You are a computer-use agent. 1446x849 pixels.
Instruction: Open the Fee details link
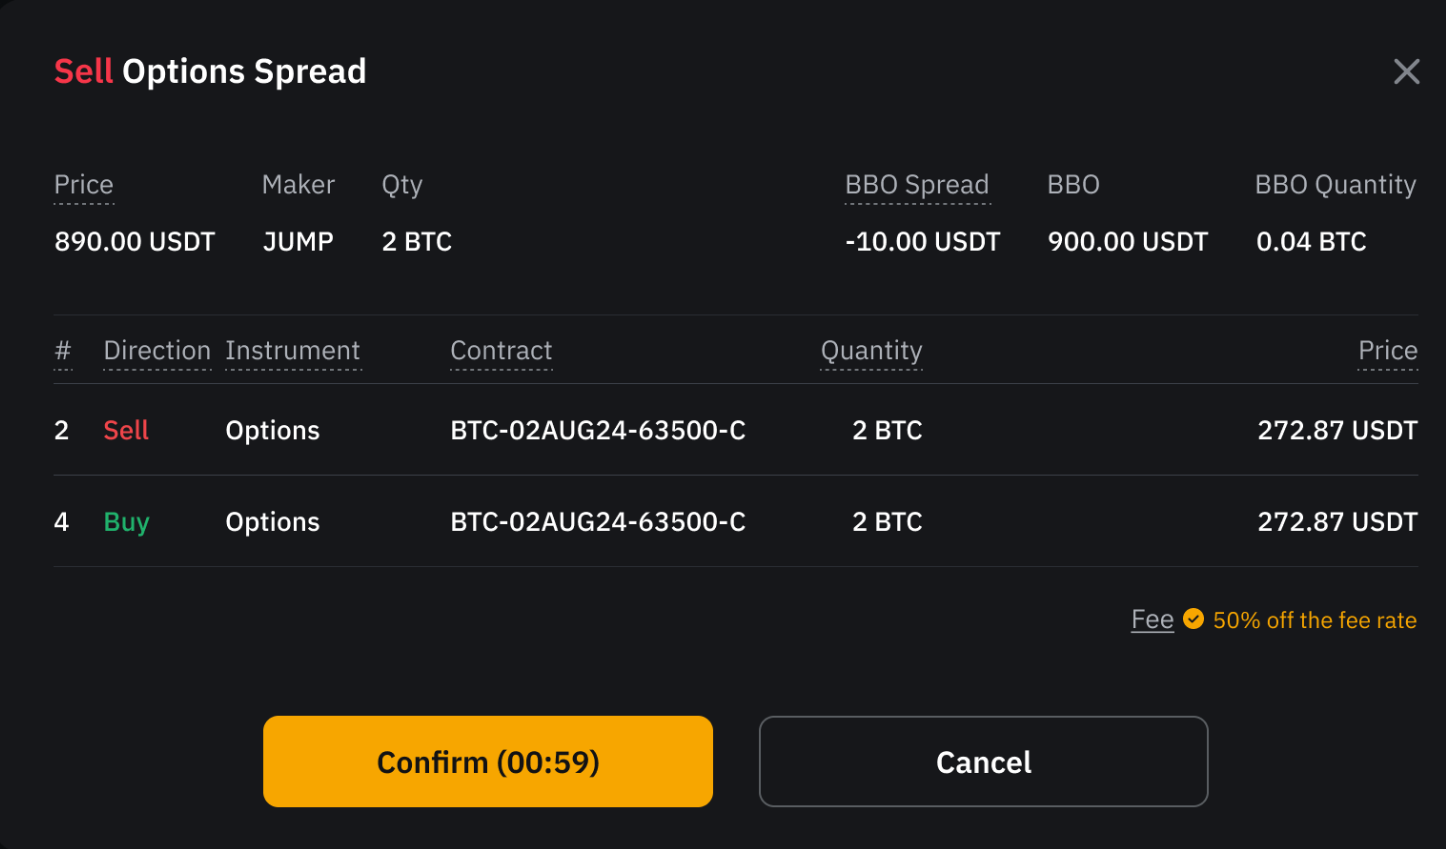pos(1152,620)
